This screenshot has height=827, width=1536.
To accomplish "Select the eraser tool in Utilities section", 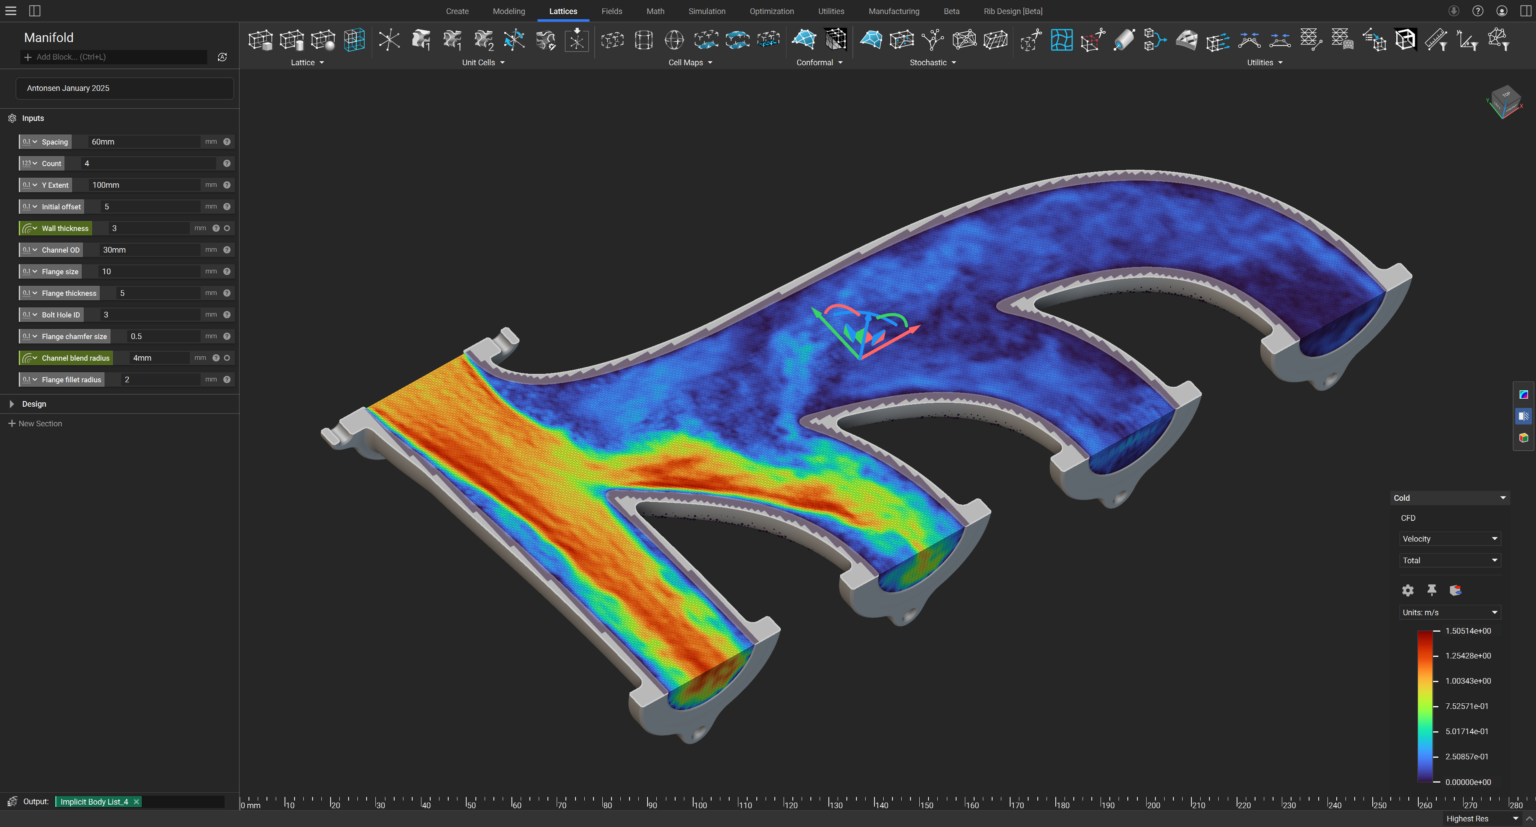I will click(x=1123, y=38).
